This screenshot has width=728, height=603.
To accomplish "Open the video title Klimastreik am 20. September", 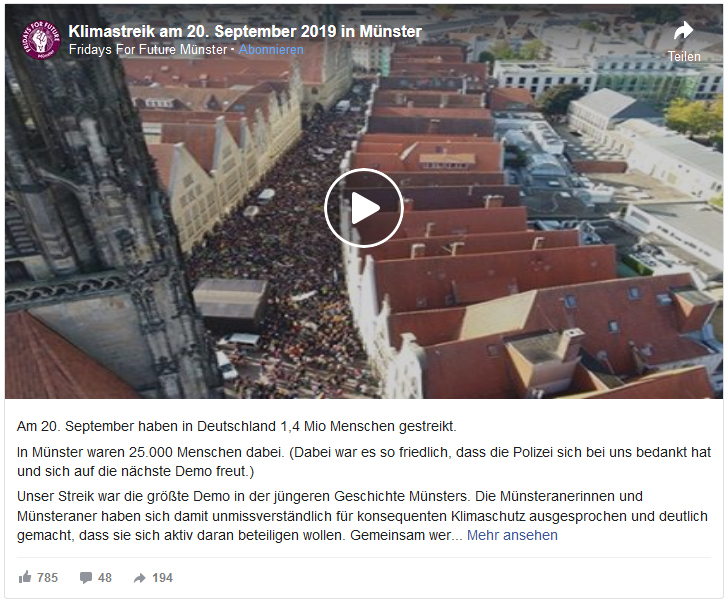I will tap(245, 31).
